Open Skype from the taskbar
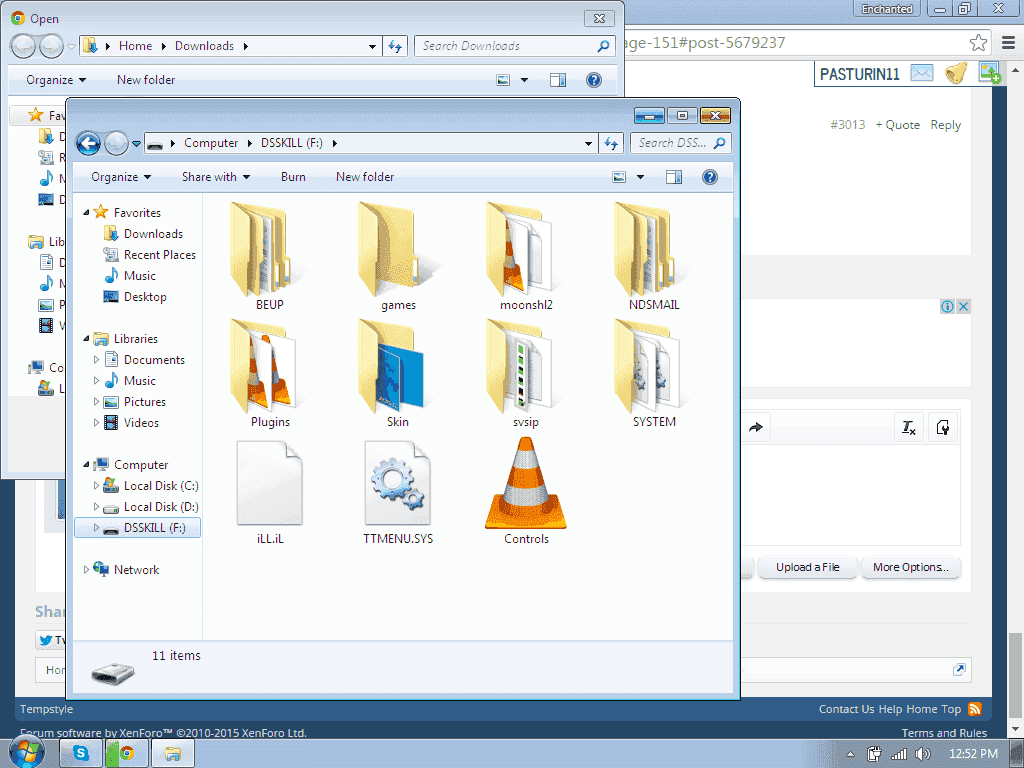Screen dimensions: 1024x768 point(80,753)
